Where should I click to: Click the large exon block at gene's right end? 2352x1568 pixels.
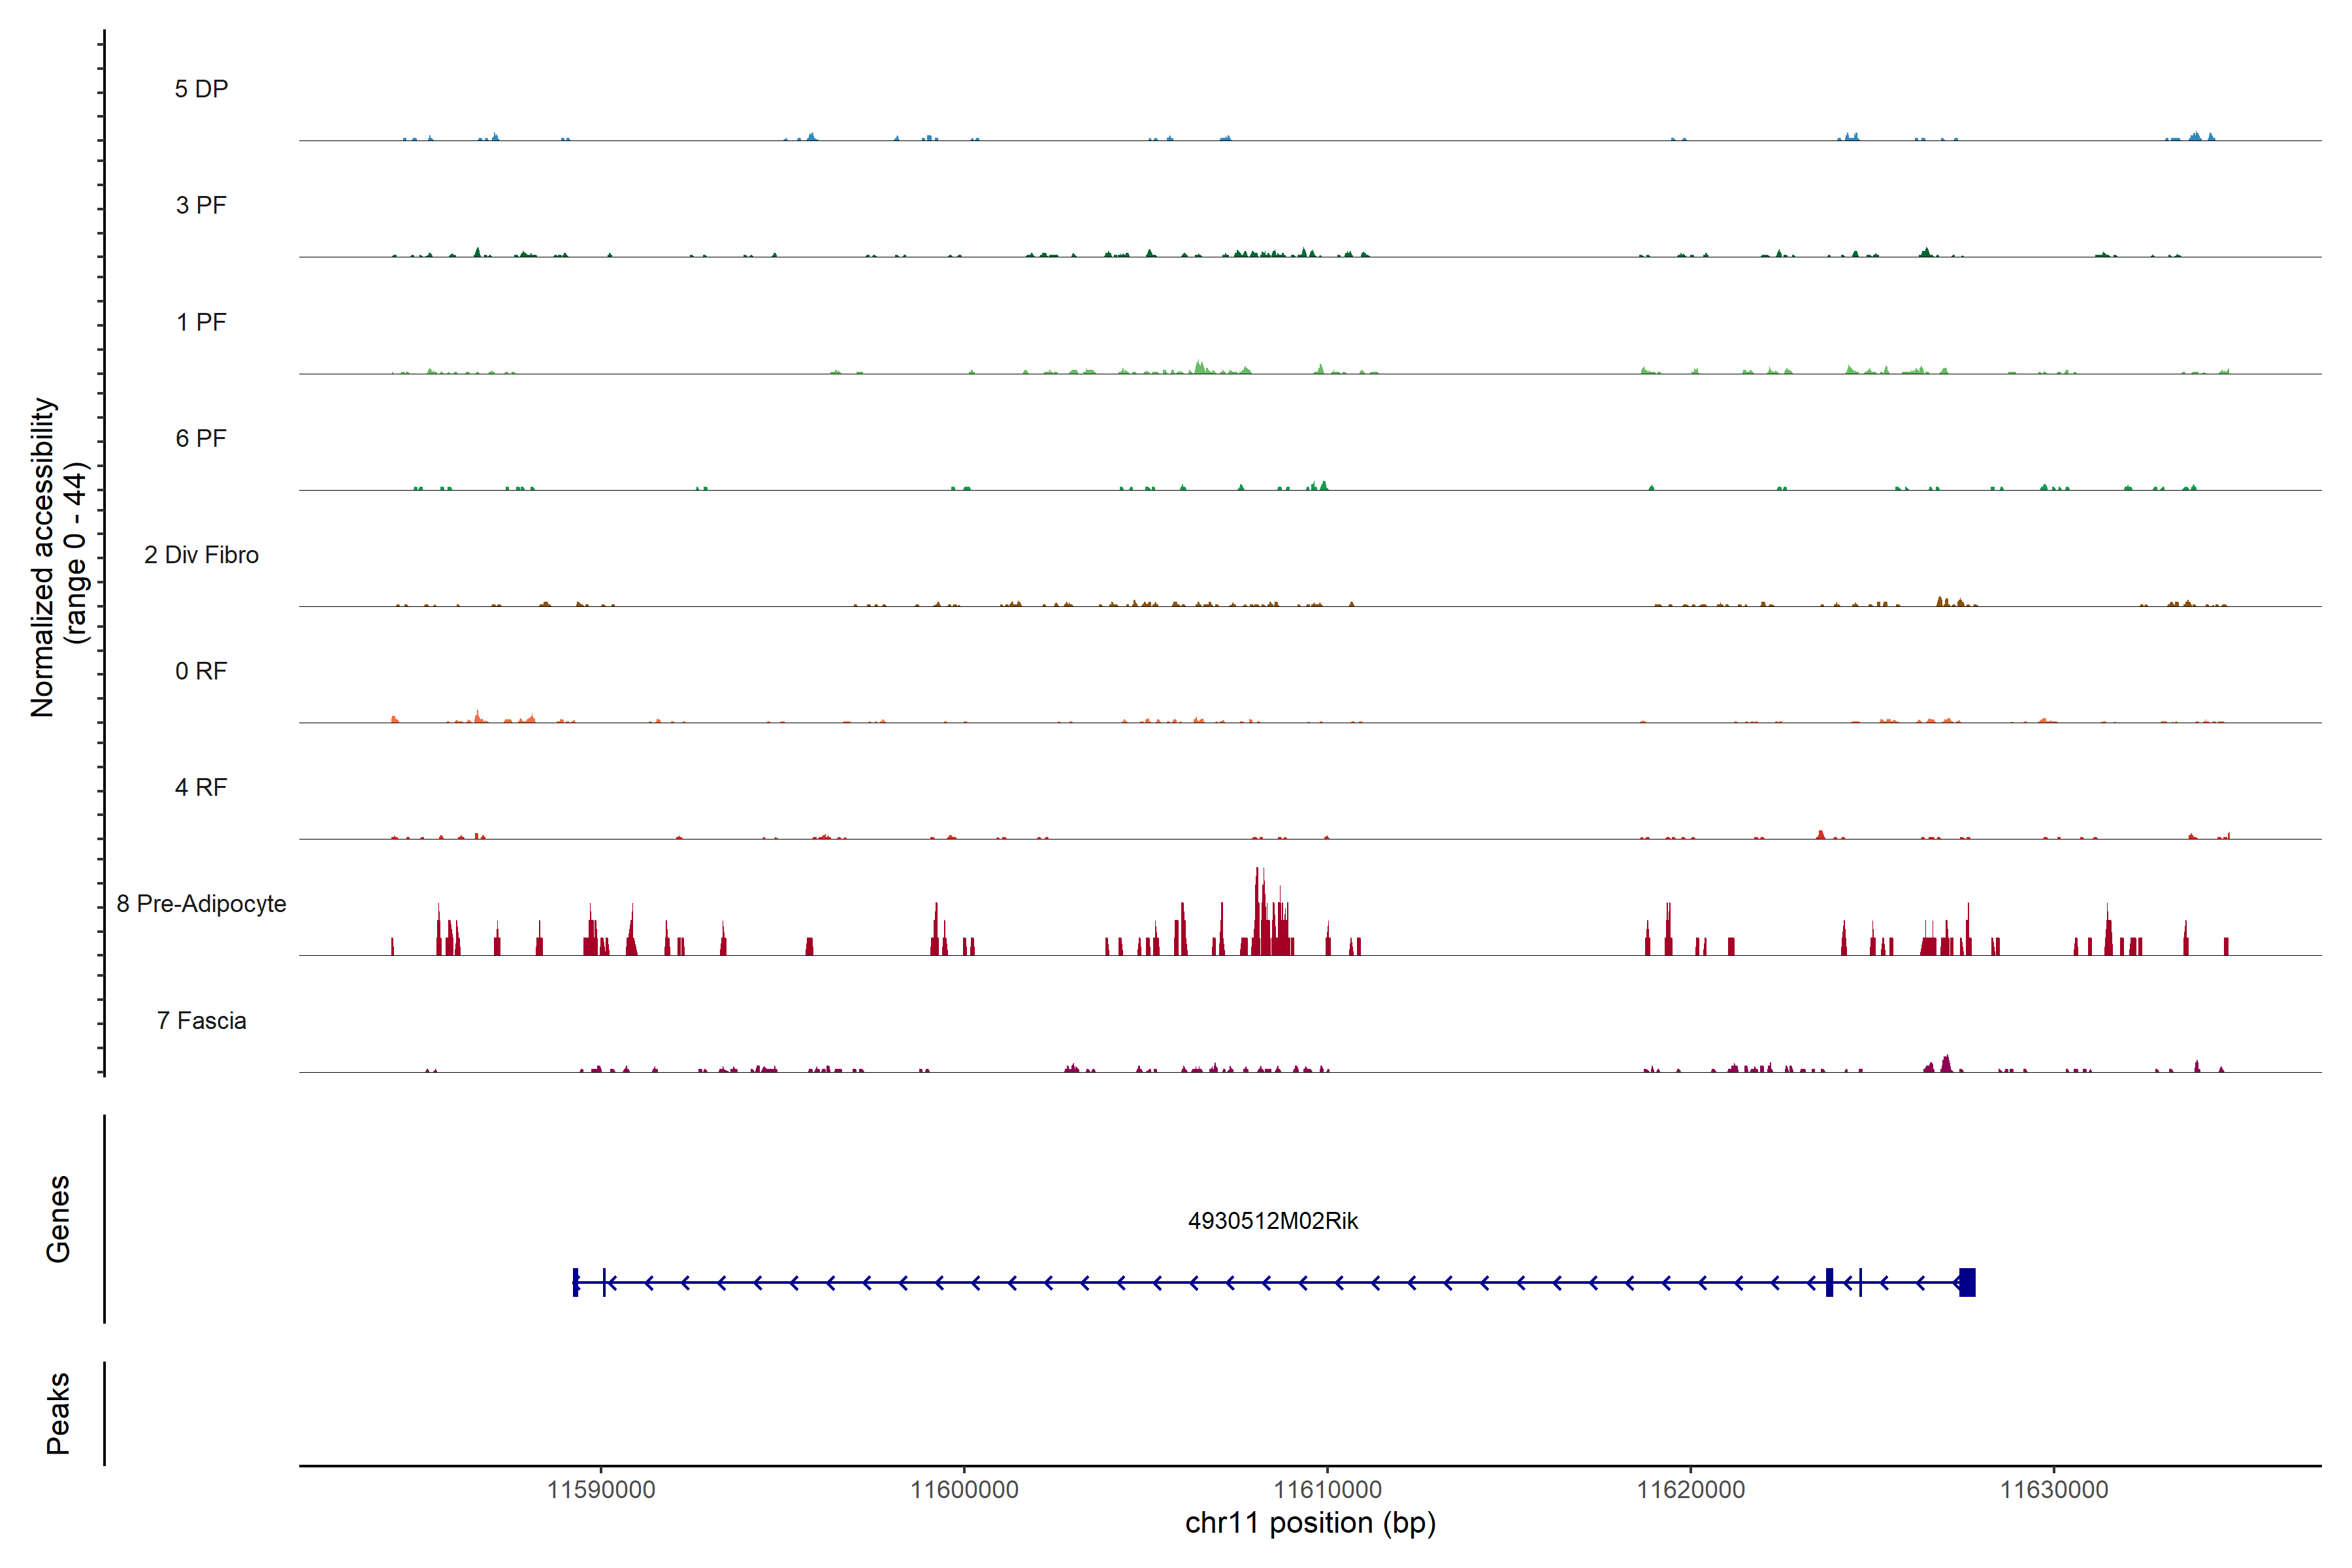coord(1966,1282)
